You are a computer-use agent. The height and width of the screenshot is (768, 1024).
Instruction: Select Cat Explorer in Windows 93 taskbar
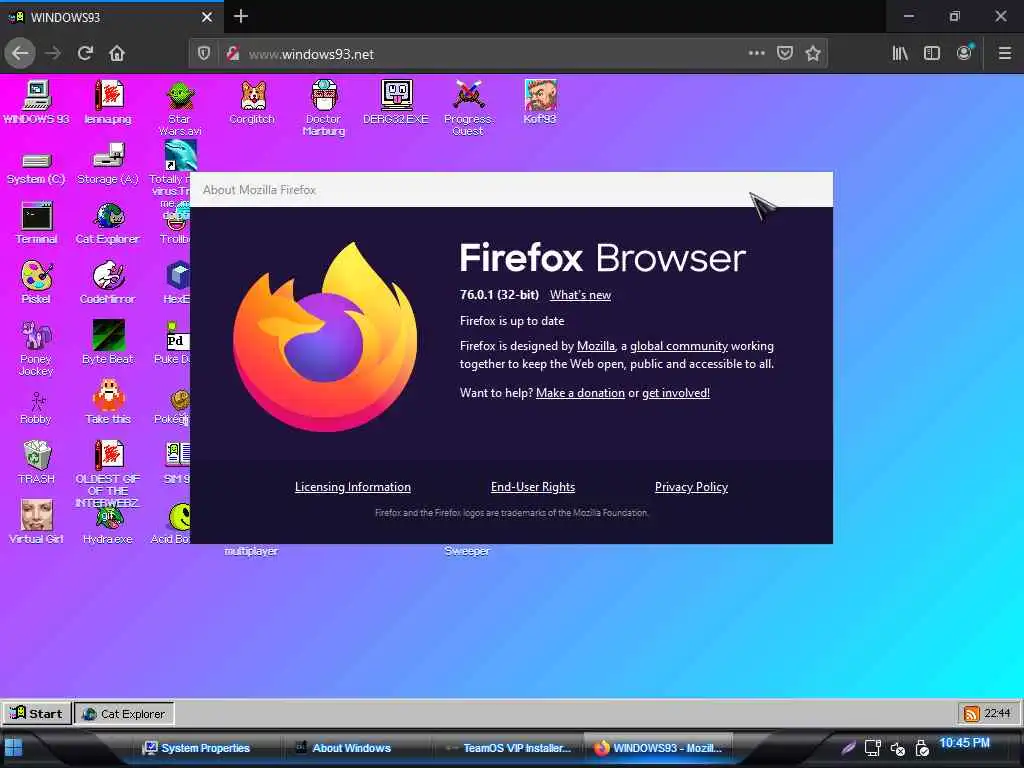click(x=124, y=714)
